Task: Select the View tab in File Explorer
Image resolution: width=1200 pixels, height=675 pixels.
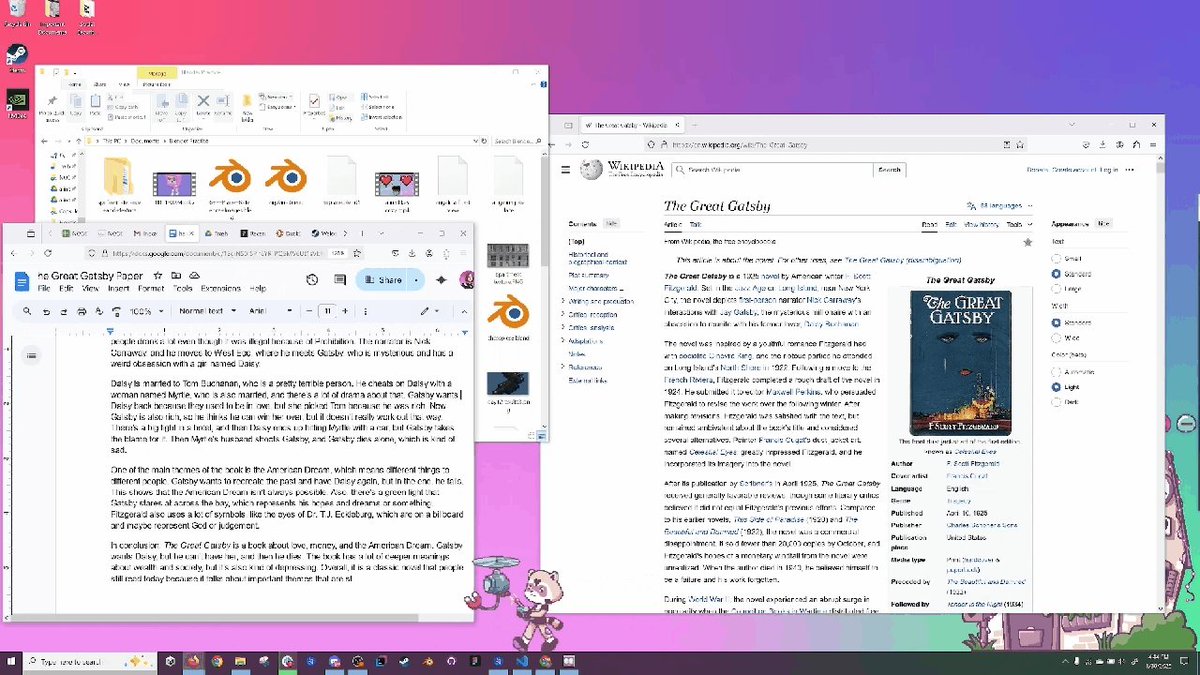Action: point(124,84)
